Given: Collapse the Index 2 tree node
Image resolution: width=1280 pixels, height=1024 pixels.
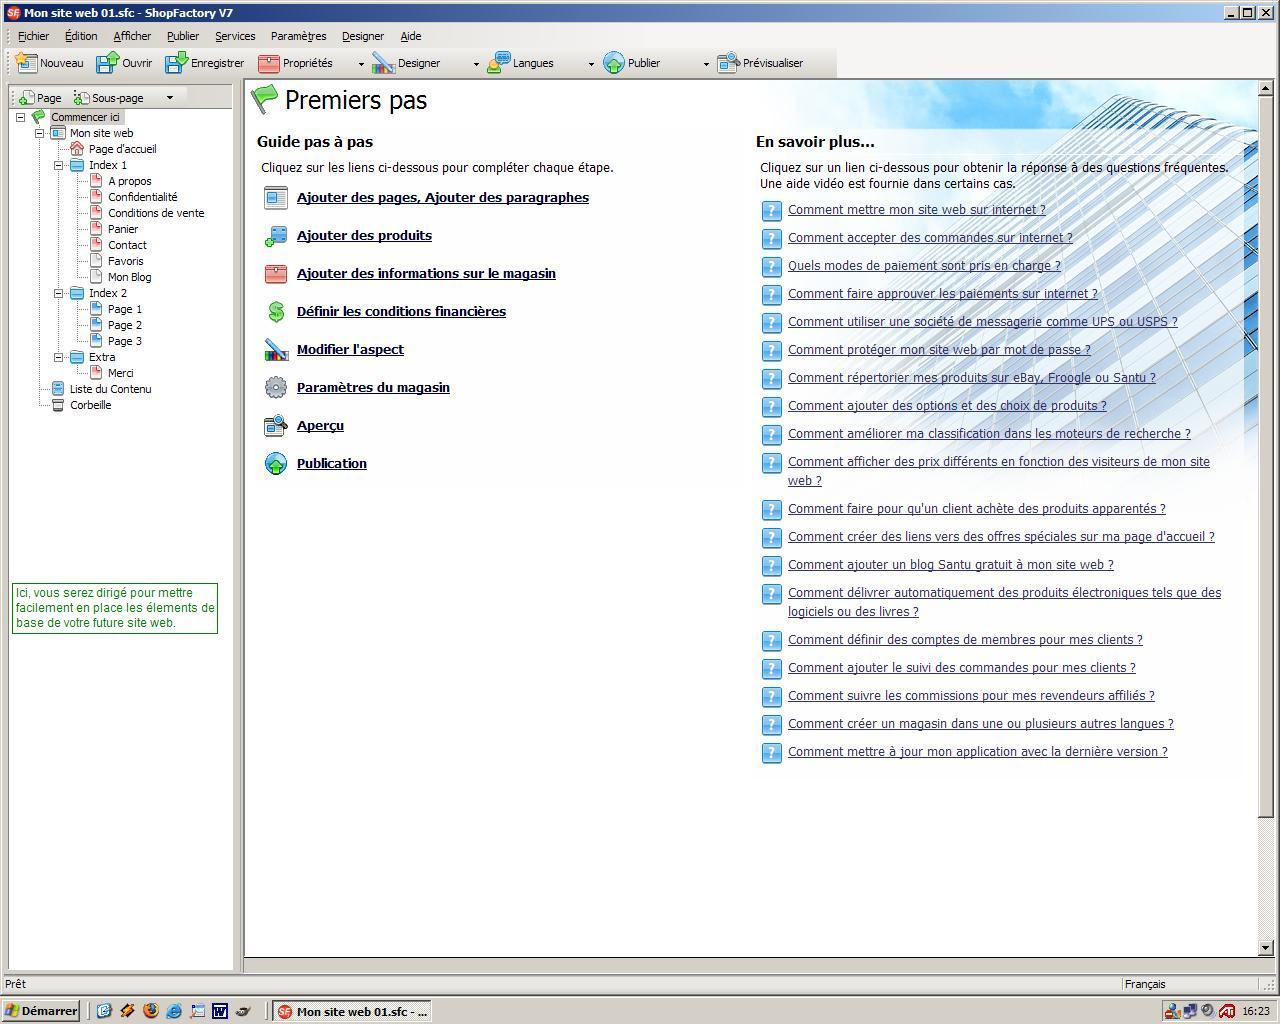Looking at the screenshot, I should click(59, 293).
